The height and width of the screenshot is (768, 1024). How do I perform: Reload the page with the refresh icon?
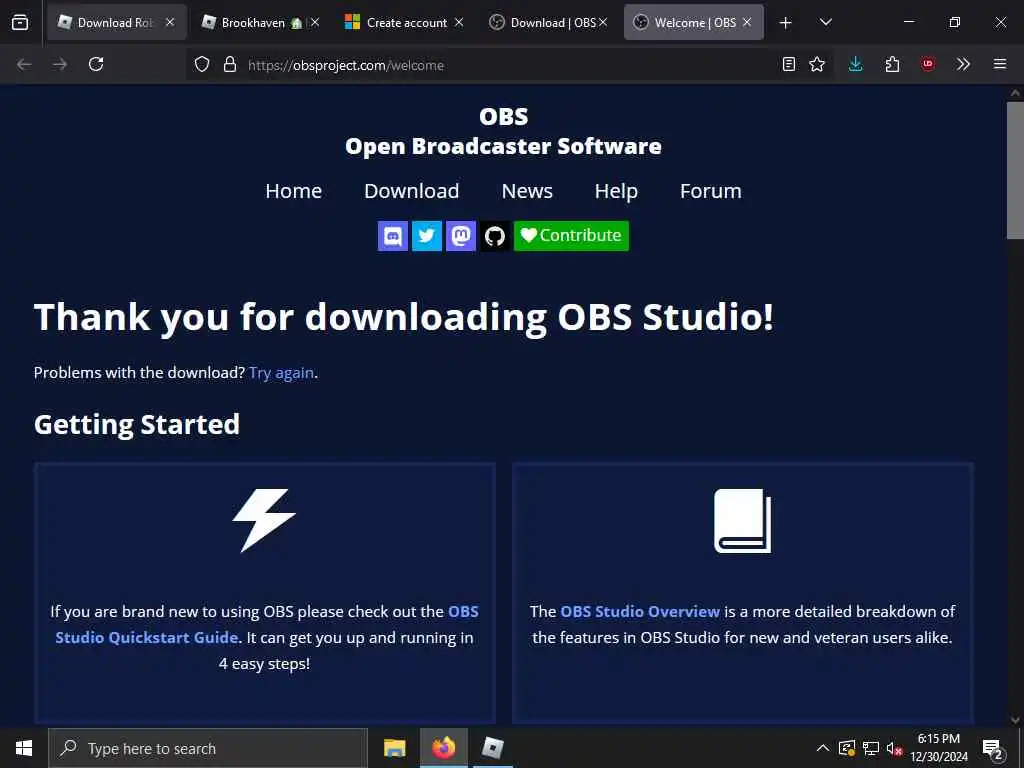pyautogui.click(x=96, y=64)
